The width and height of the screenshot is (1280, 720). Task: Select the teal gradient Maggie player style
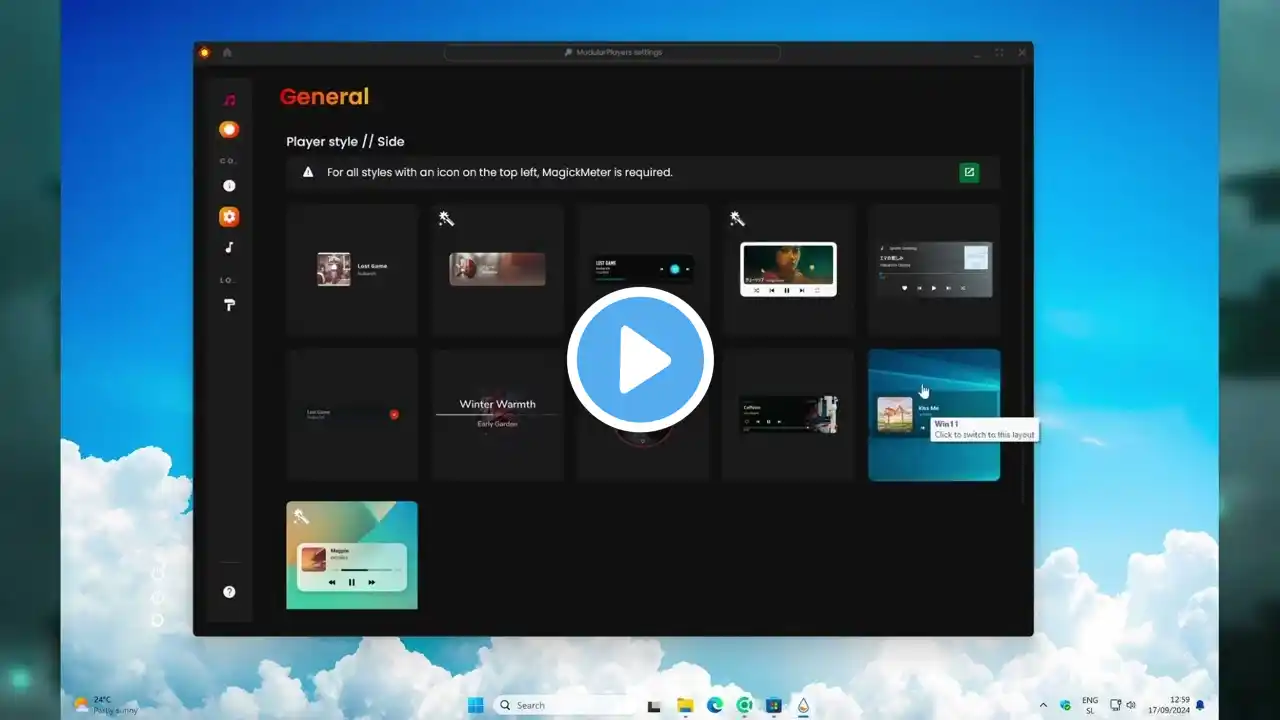(351, 555)
